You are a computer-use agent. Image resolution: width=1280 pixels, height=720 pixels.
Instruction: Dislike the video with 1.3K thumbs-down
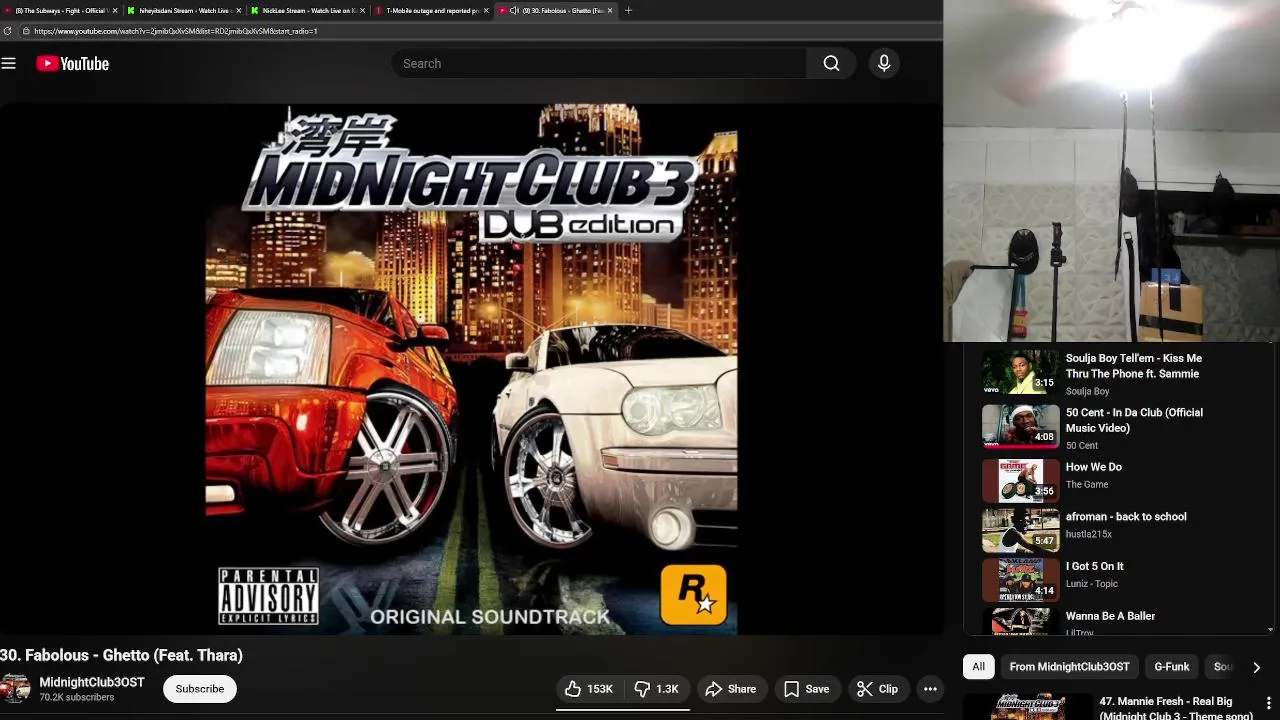coord(656,689)
